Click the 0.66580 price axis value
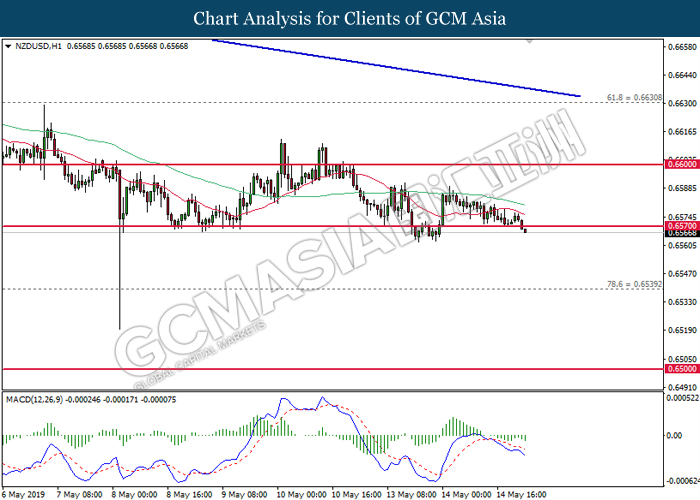 click(682, 47)
